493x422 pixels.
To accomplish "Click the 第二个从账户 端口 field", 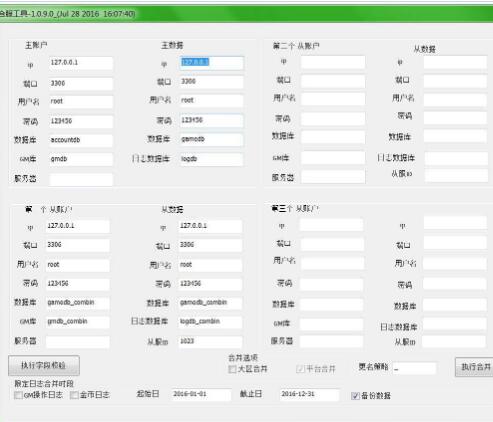I will pyautogui.click(x=333, y=81).
